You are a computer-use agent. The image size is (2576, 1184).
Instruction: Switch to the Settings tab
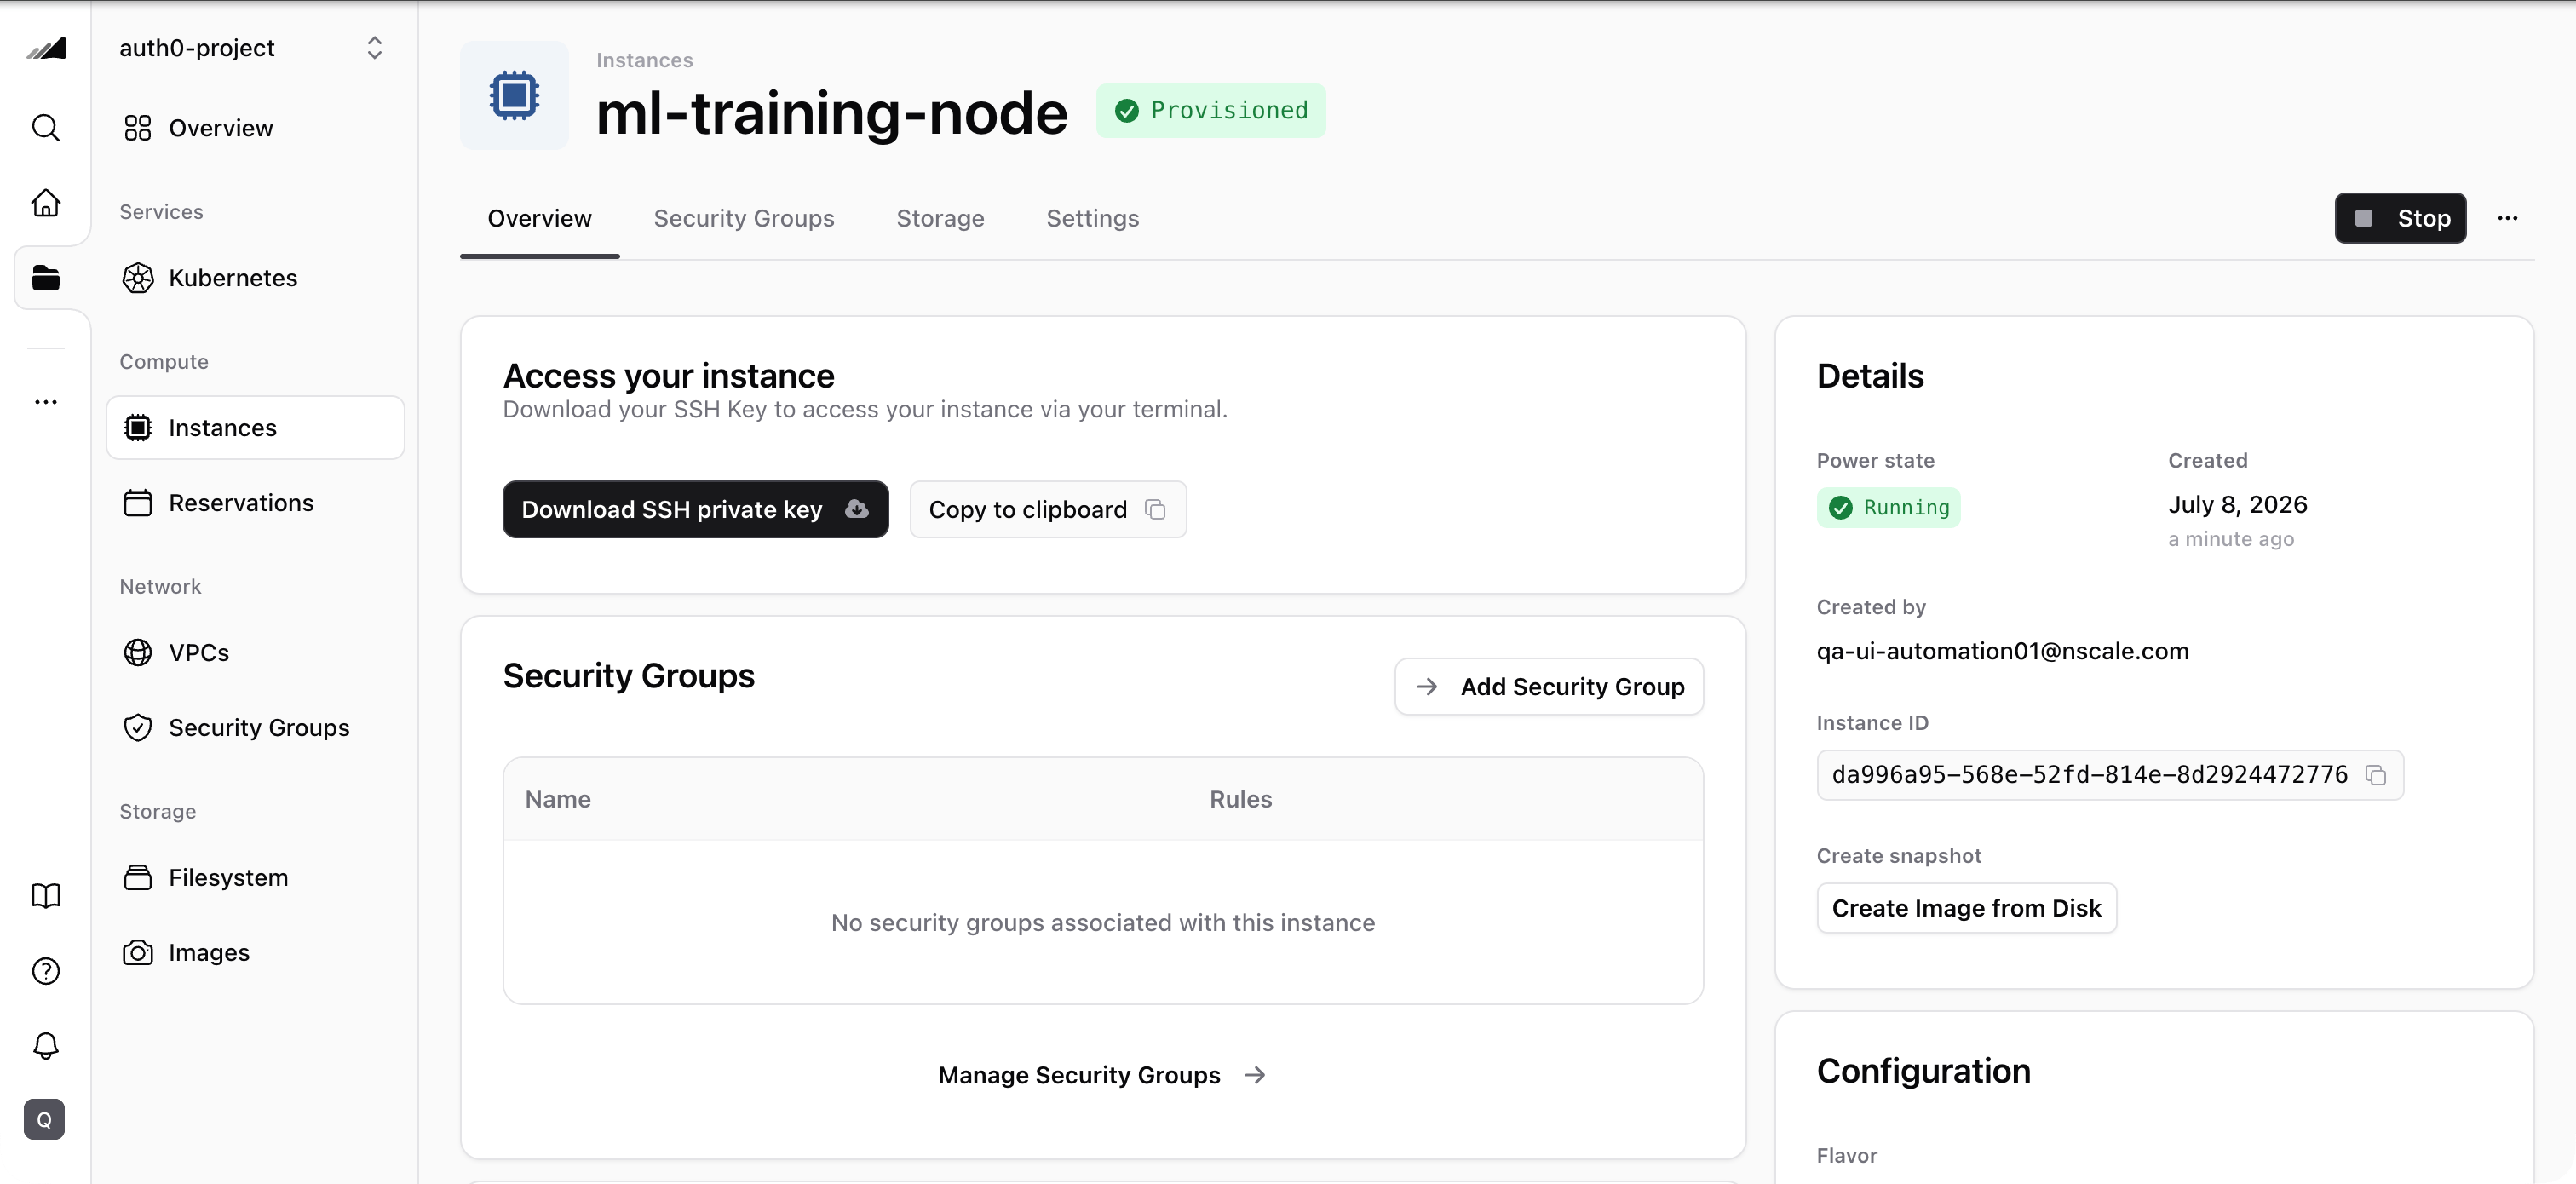1093,219
